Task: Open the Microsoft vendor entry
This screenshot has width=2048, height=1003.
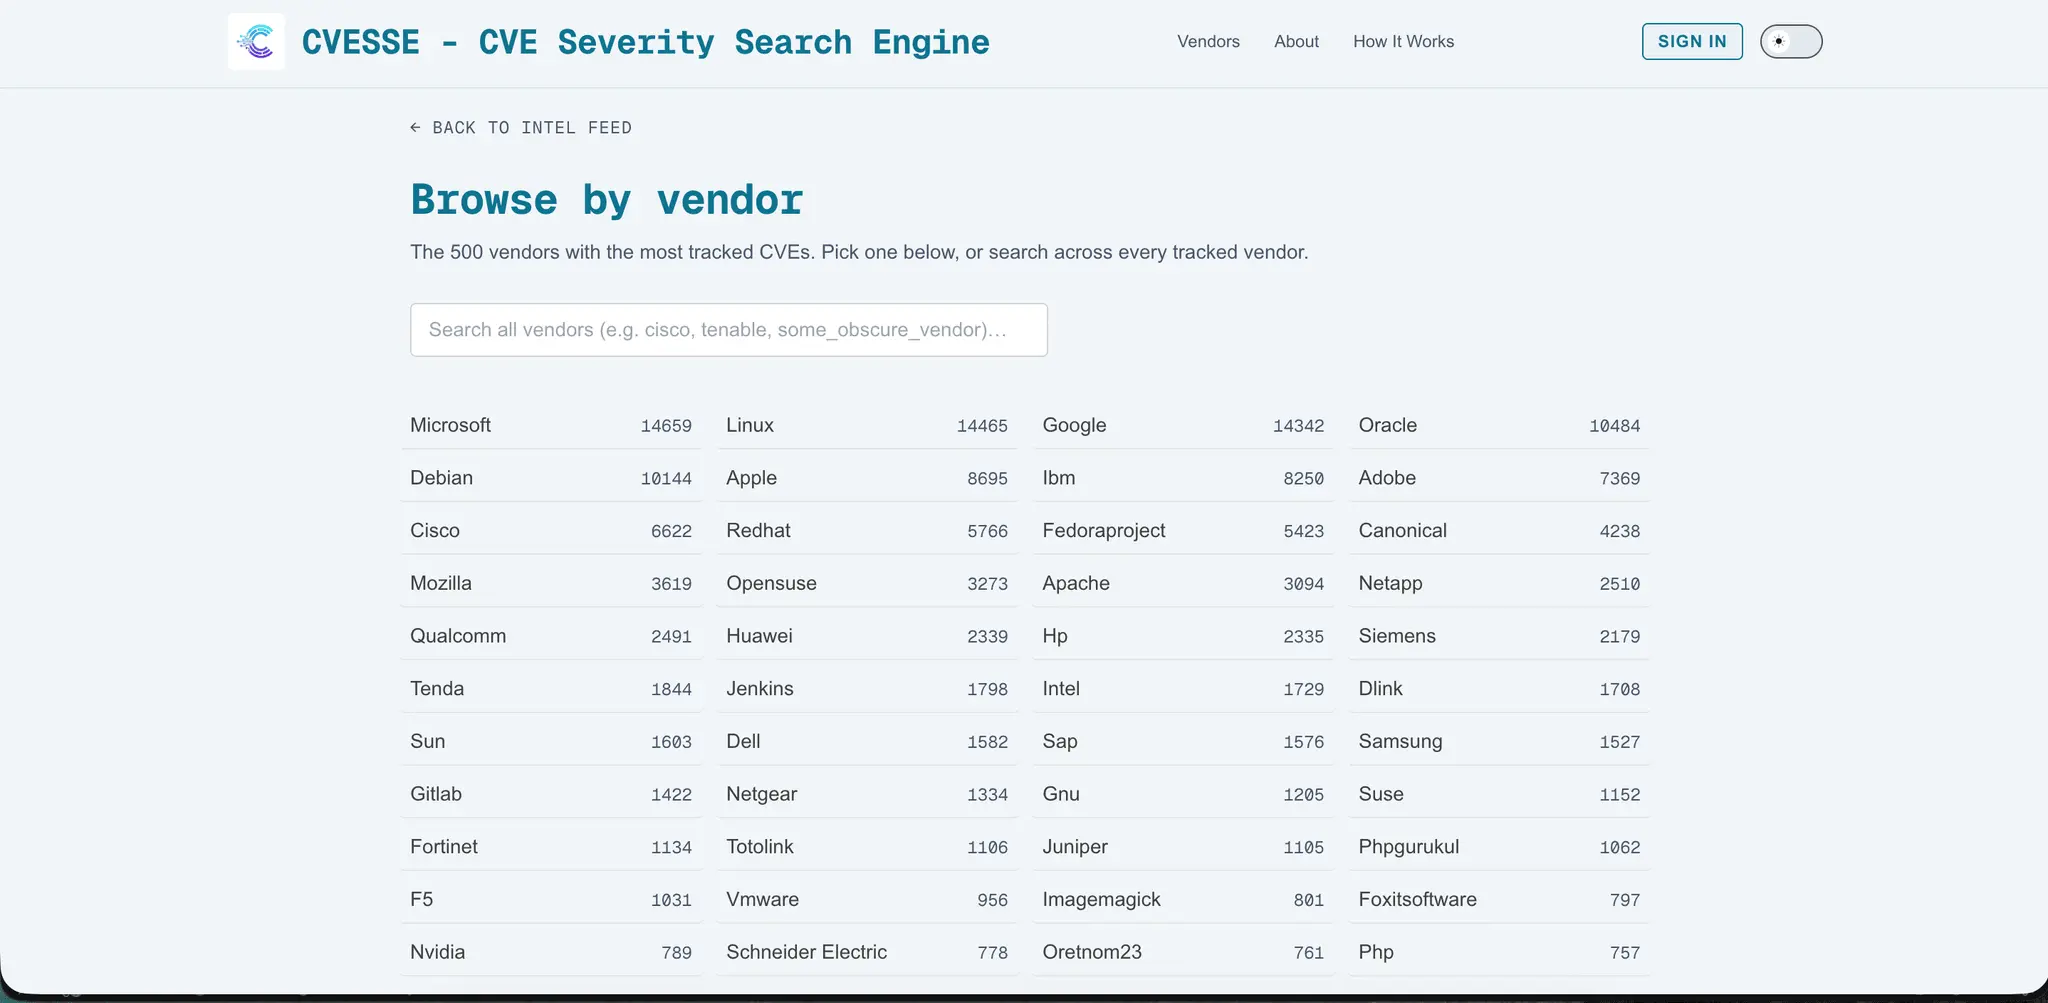Action: (551, 425)
